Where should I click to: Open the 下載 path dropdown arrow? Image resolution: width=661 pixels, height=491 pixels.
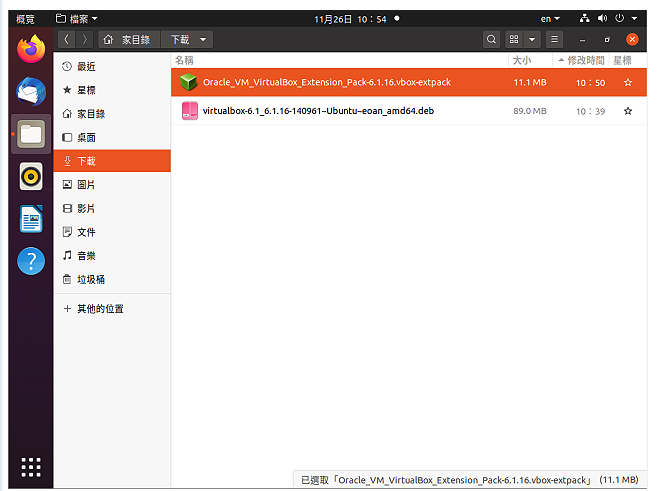[x=203, y=40]
